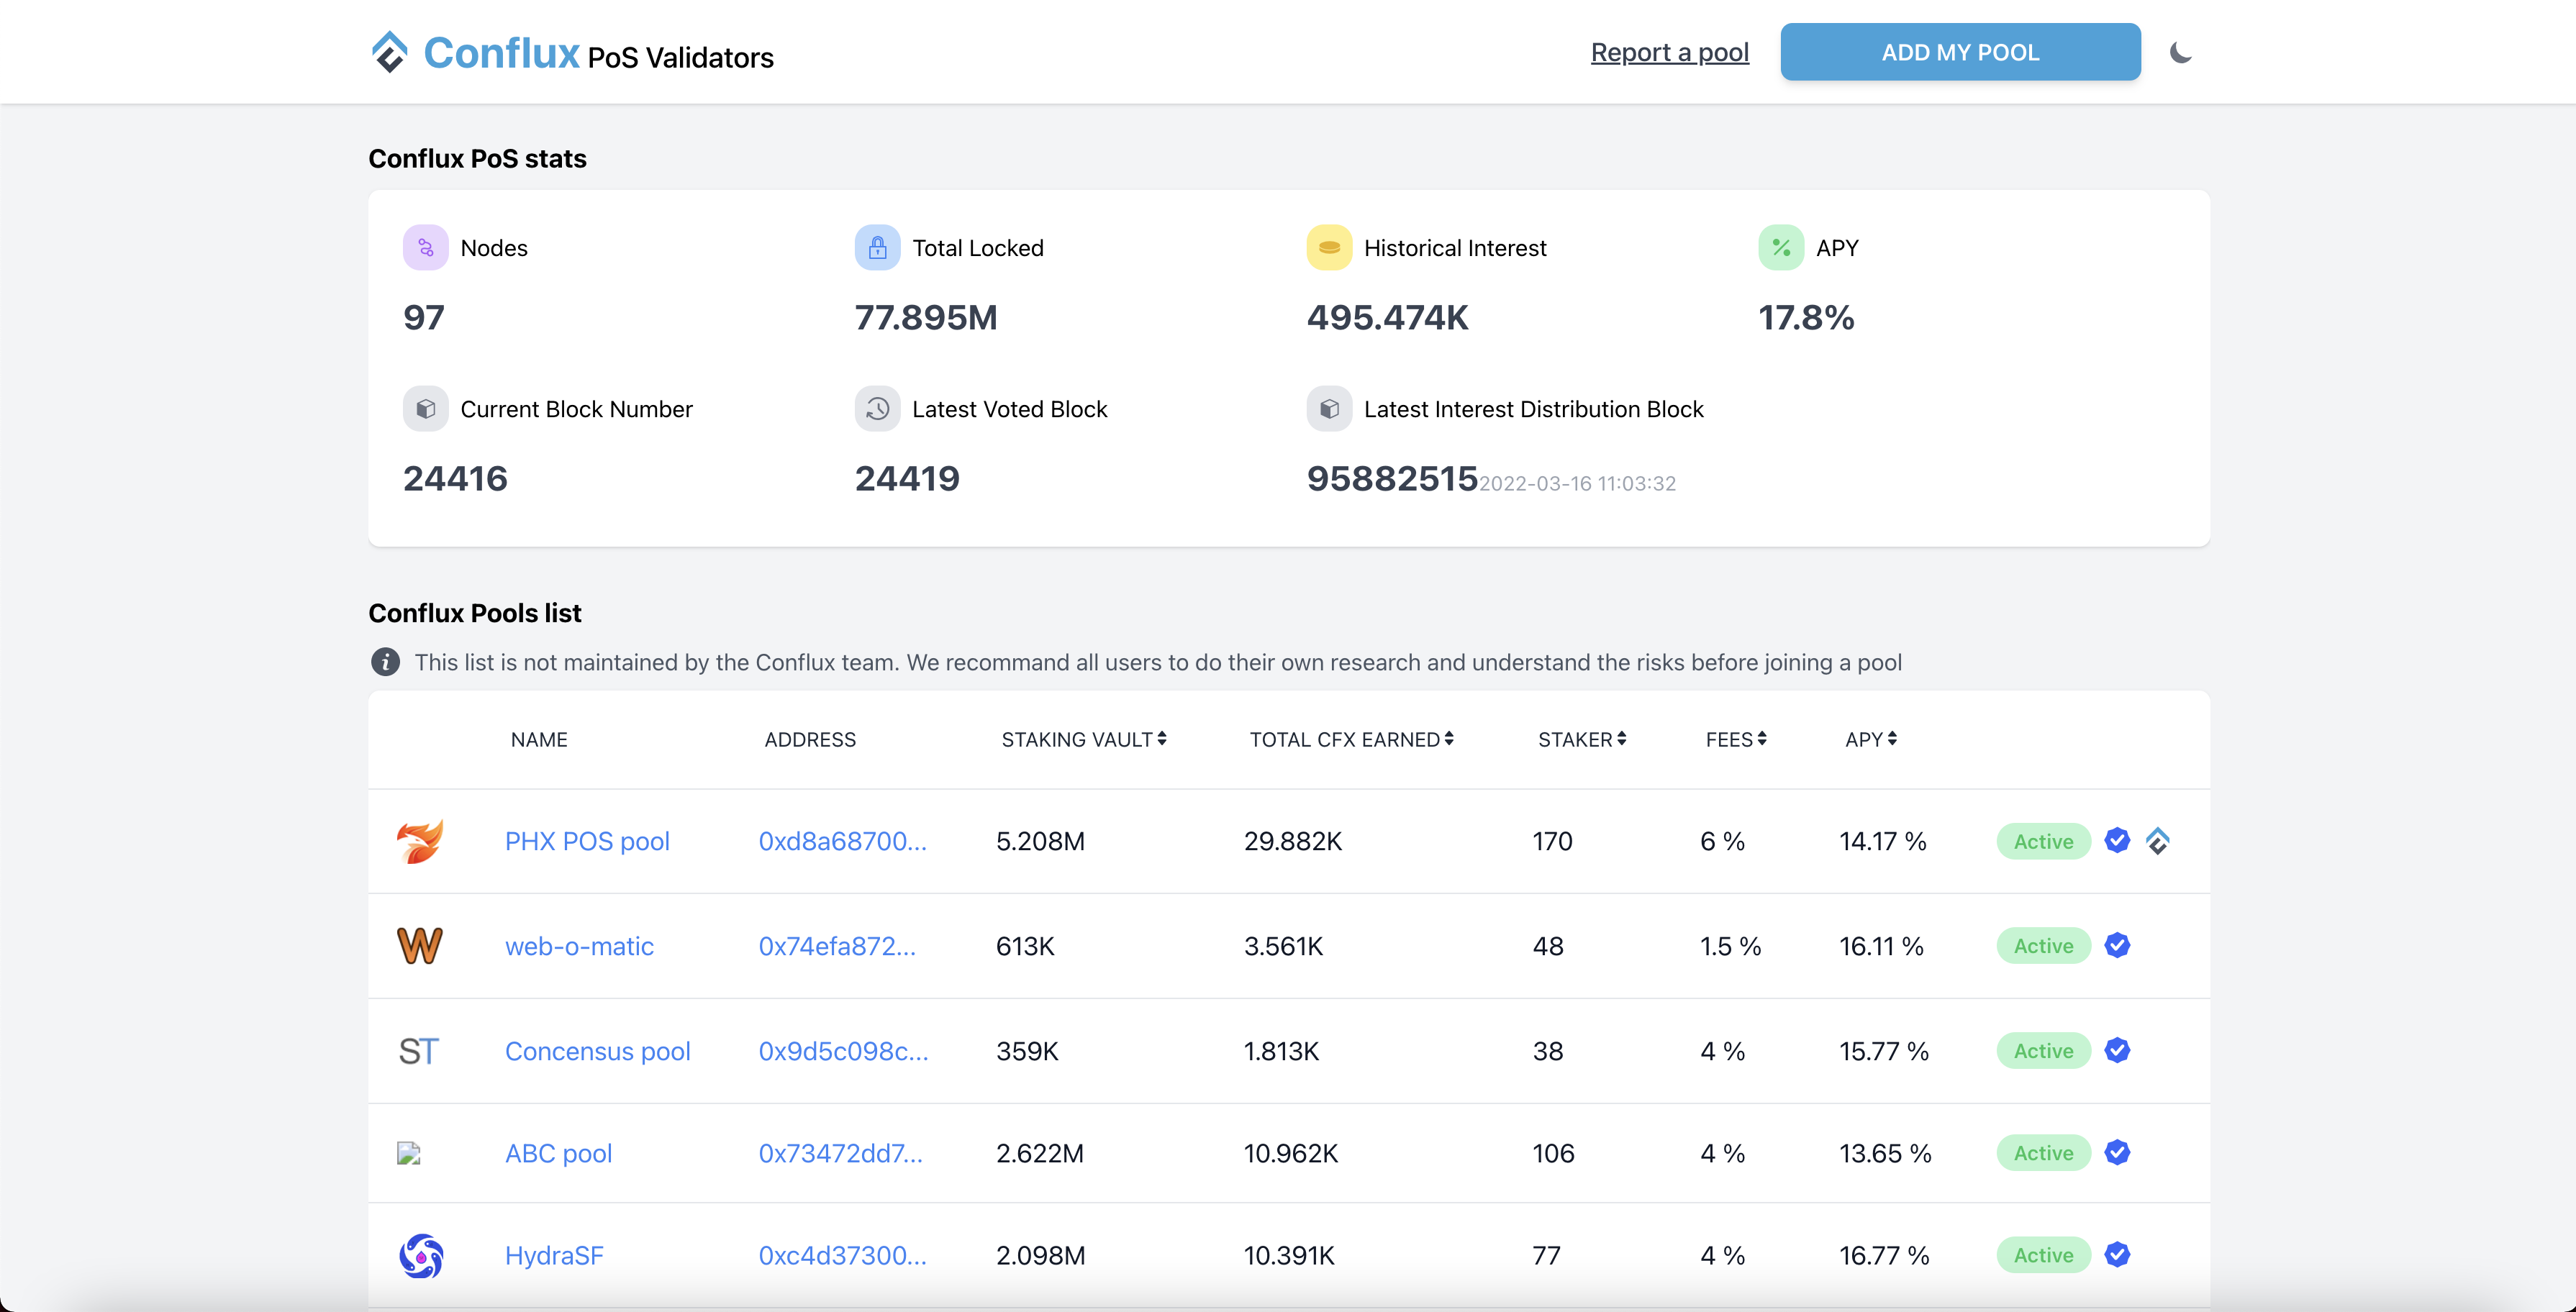
Task: Open the Report a pool link
Action: 1670,52
